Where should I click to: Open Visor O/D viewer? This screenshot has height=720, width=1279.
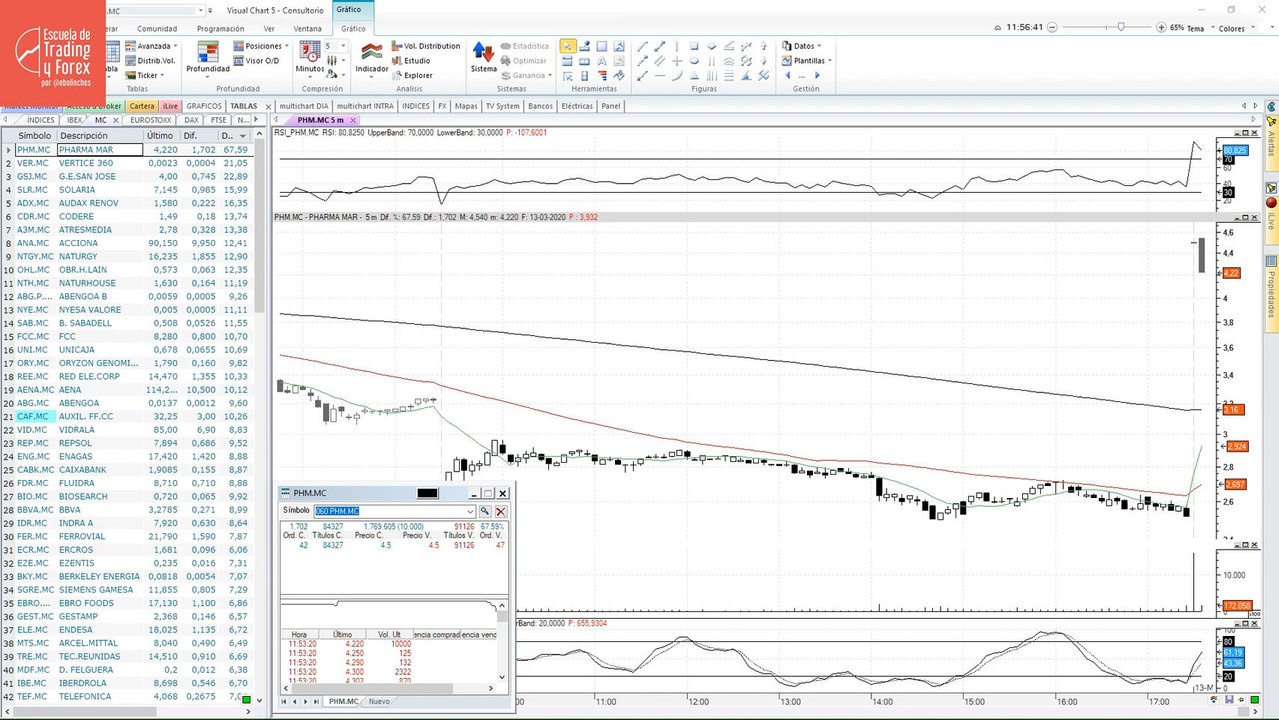tap(257, 61)
